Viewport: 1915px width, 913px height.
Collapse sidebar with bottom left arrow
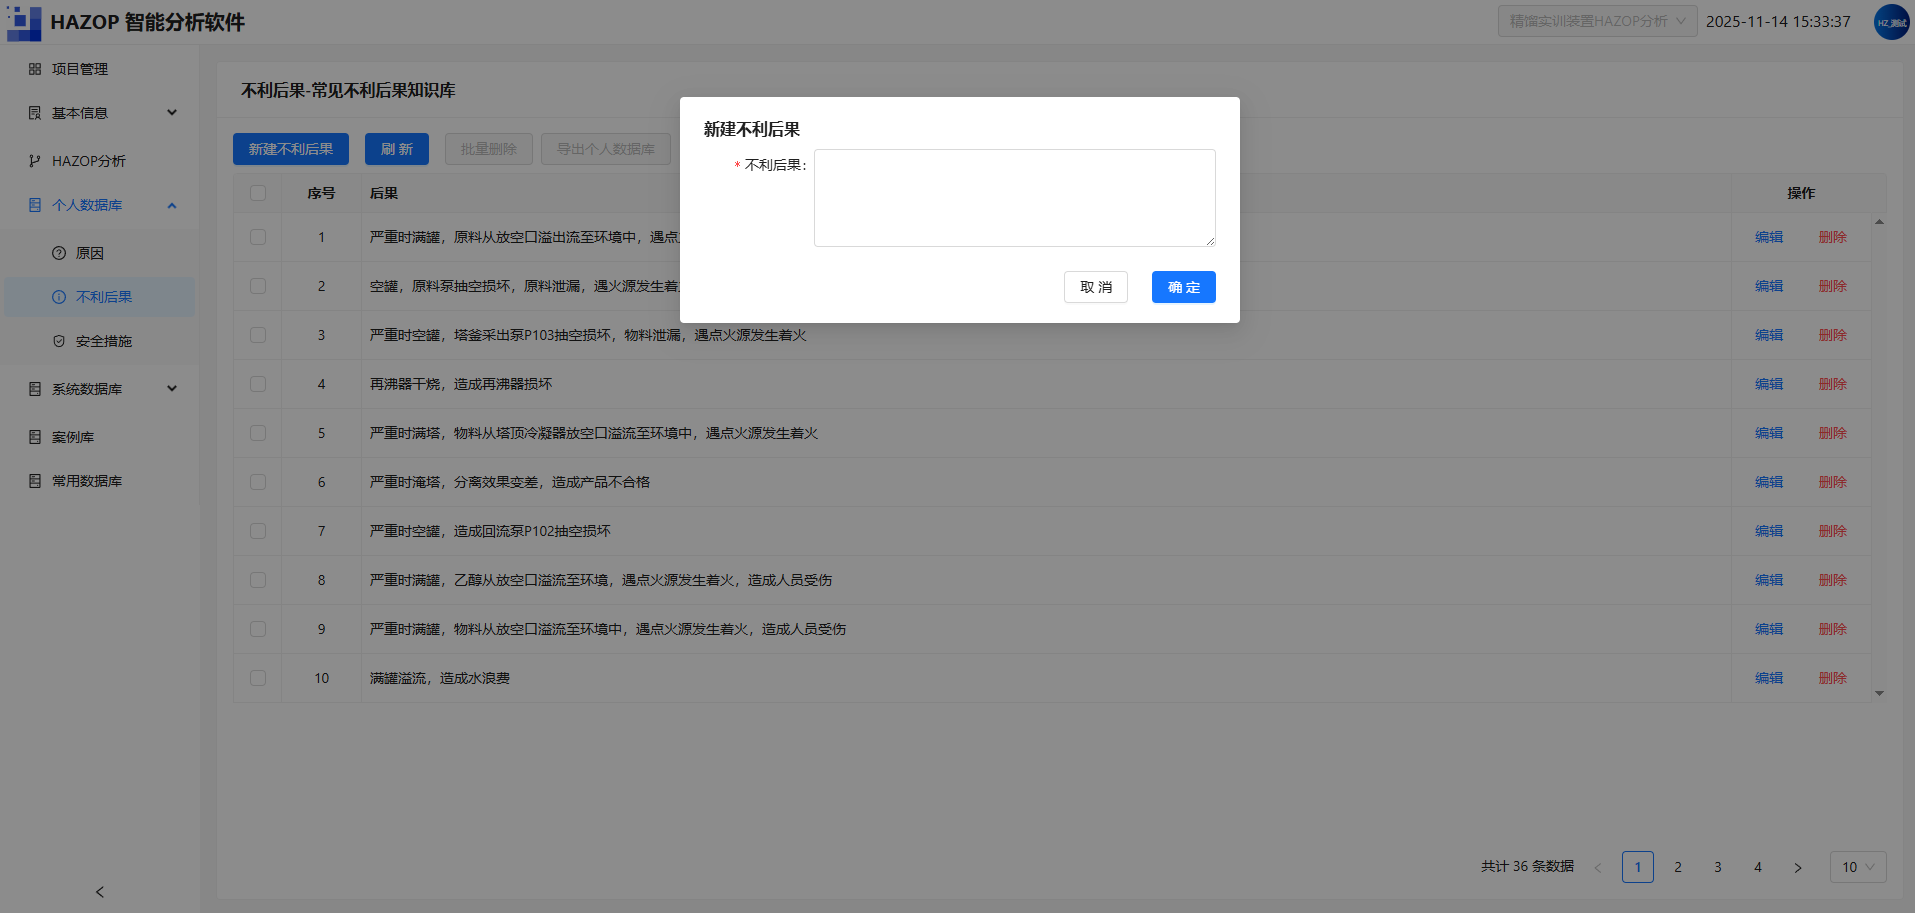point(99,892)
